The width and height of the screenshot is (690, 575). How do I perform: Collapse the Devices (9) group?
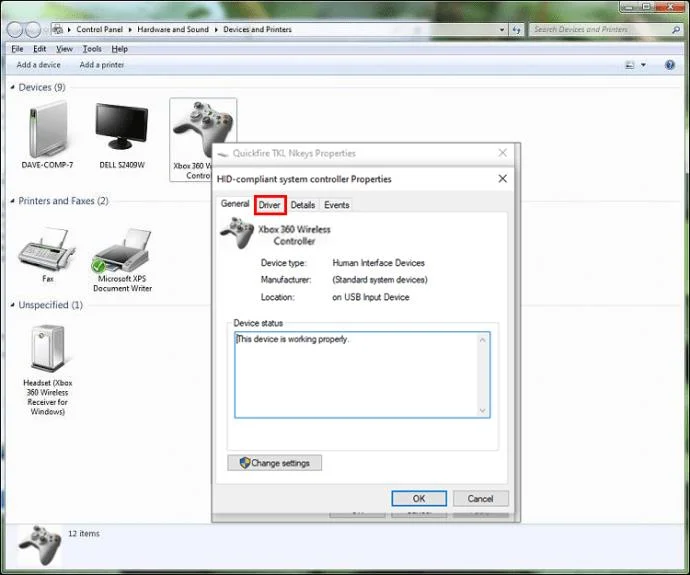(12, 87)
